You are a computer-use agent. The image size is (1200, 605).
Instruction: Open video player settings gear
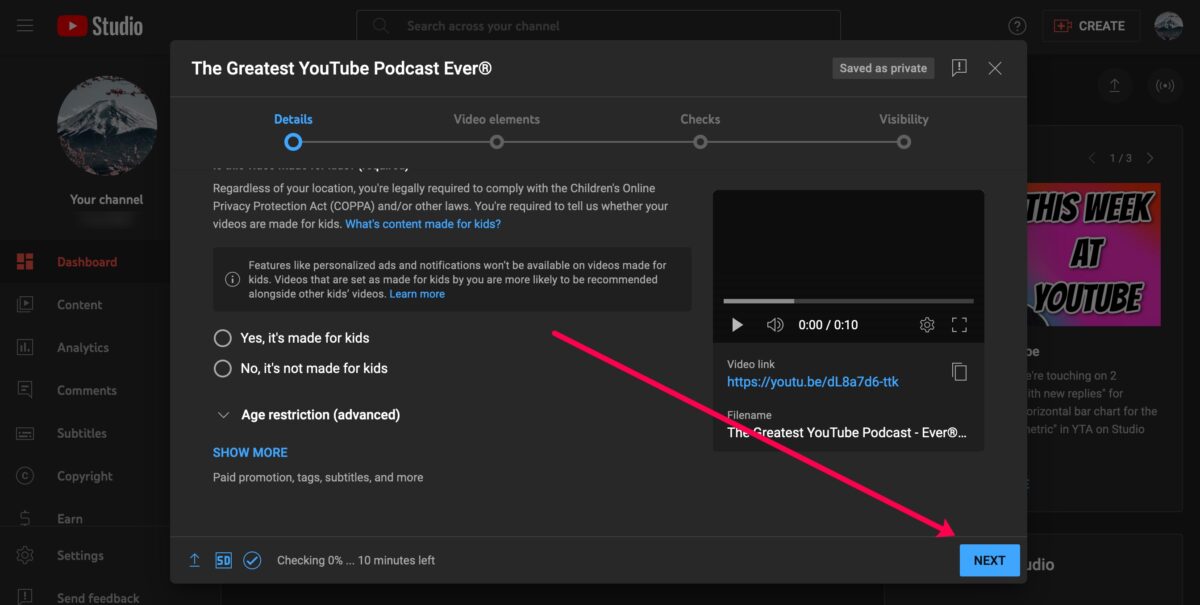927,325
